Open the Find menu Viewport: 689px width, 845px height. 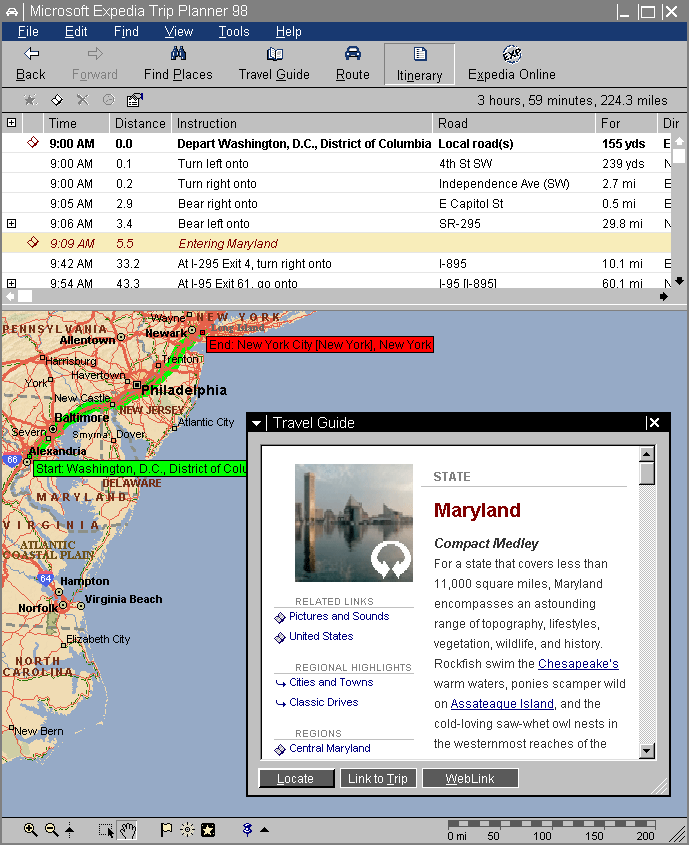pyautogui.click(x=126, y=32)
